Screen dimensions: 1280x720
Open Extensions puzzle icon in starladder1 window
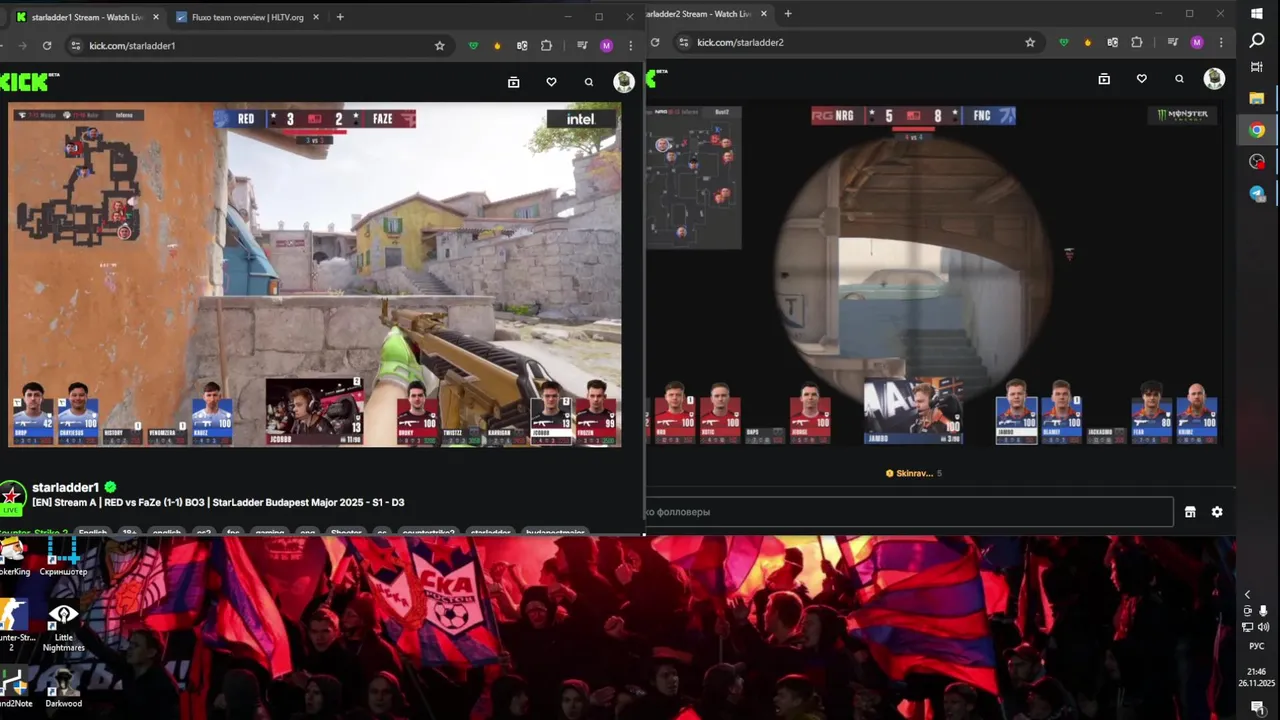pyautogui.click(x=546, y=45)
